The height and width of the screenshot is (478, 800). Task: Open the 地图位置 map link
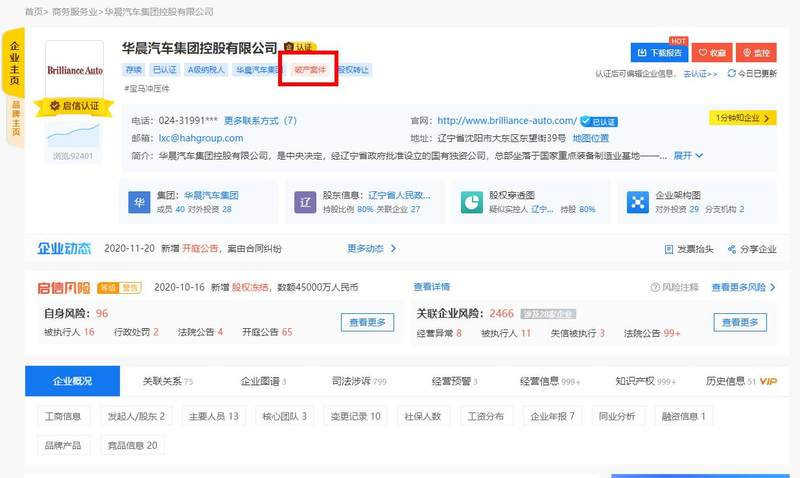(x=590, y=138)
